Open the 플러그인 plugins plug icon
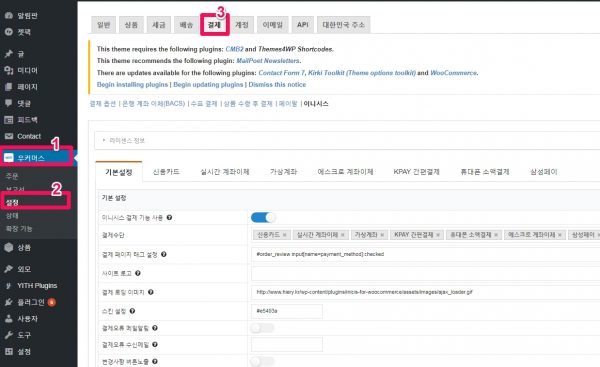The width and height of the screenshot is (600, 367). 8,302
